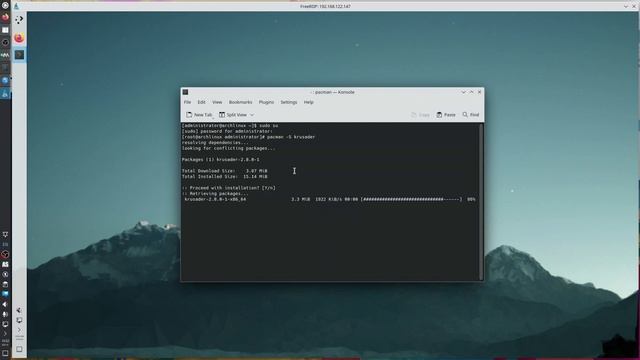Open the Help menu in Konsole

pyautogui.click(x=309, y=102)
